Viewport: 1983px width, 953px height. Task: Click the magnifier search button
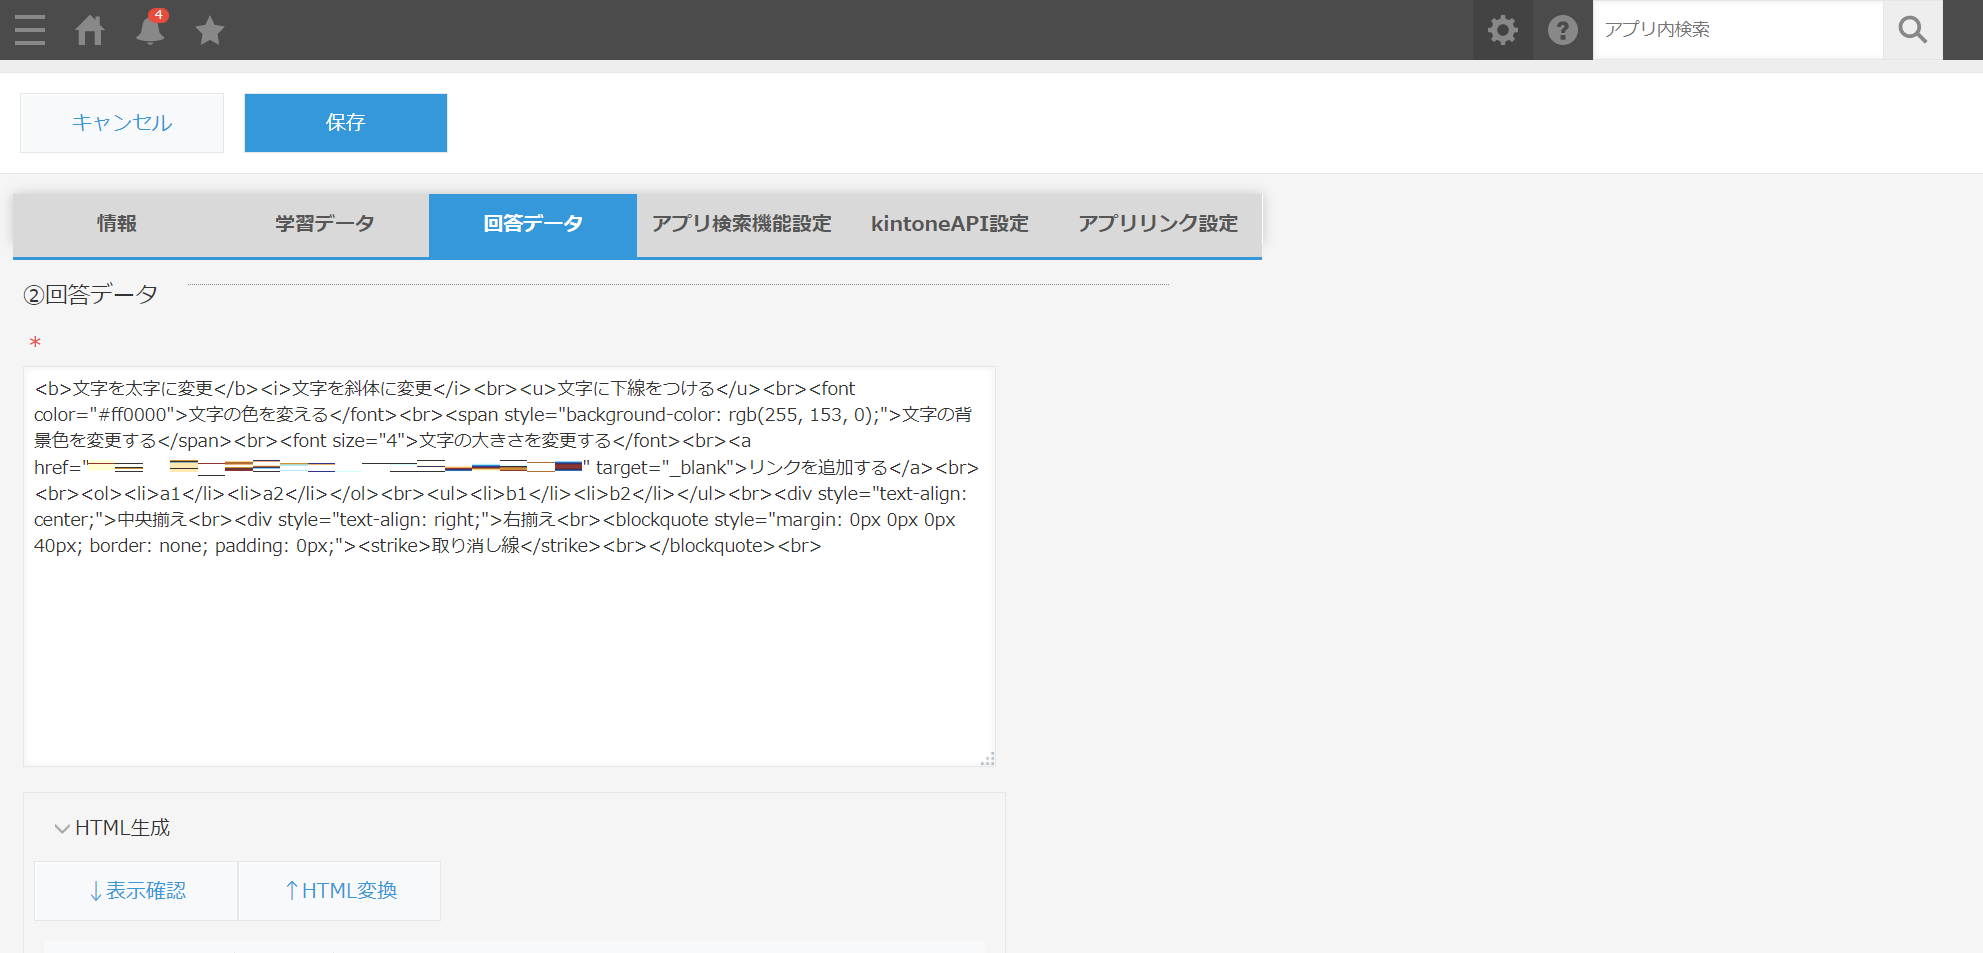(x=1912, y=30)
